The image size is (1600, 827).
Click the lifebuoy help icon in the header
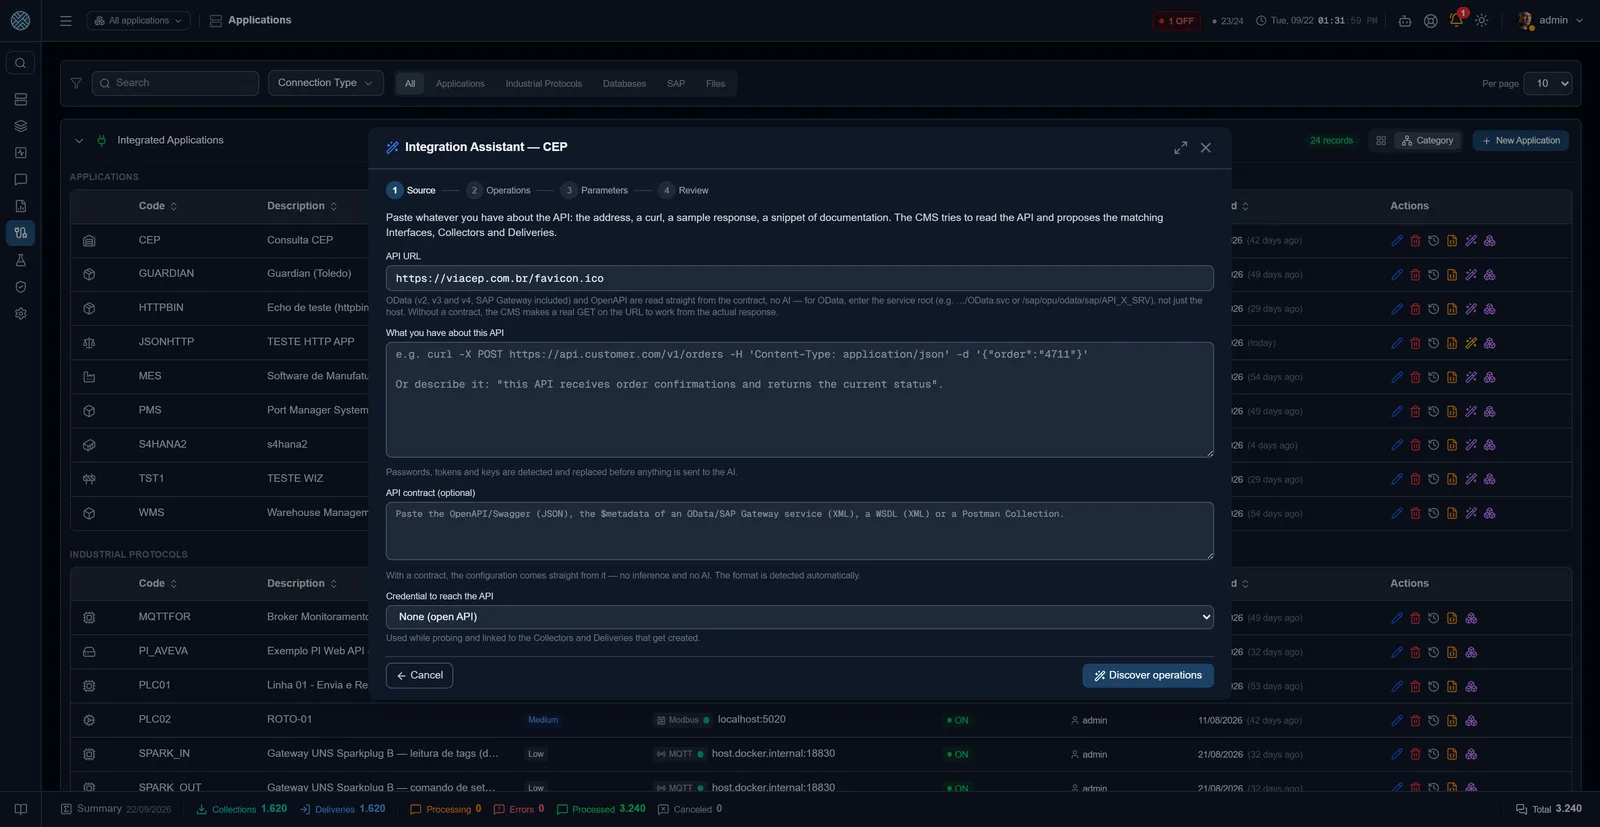[x=1431, y=20]
